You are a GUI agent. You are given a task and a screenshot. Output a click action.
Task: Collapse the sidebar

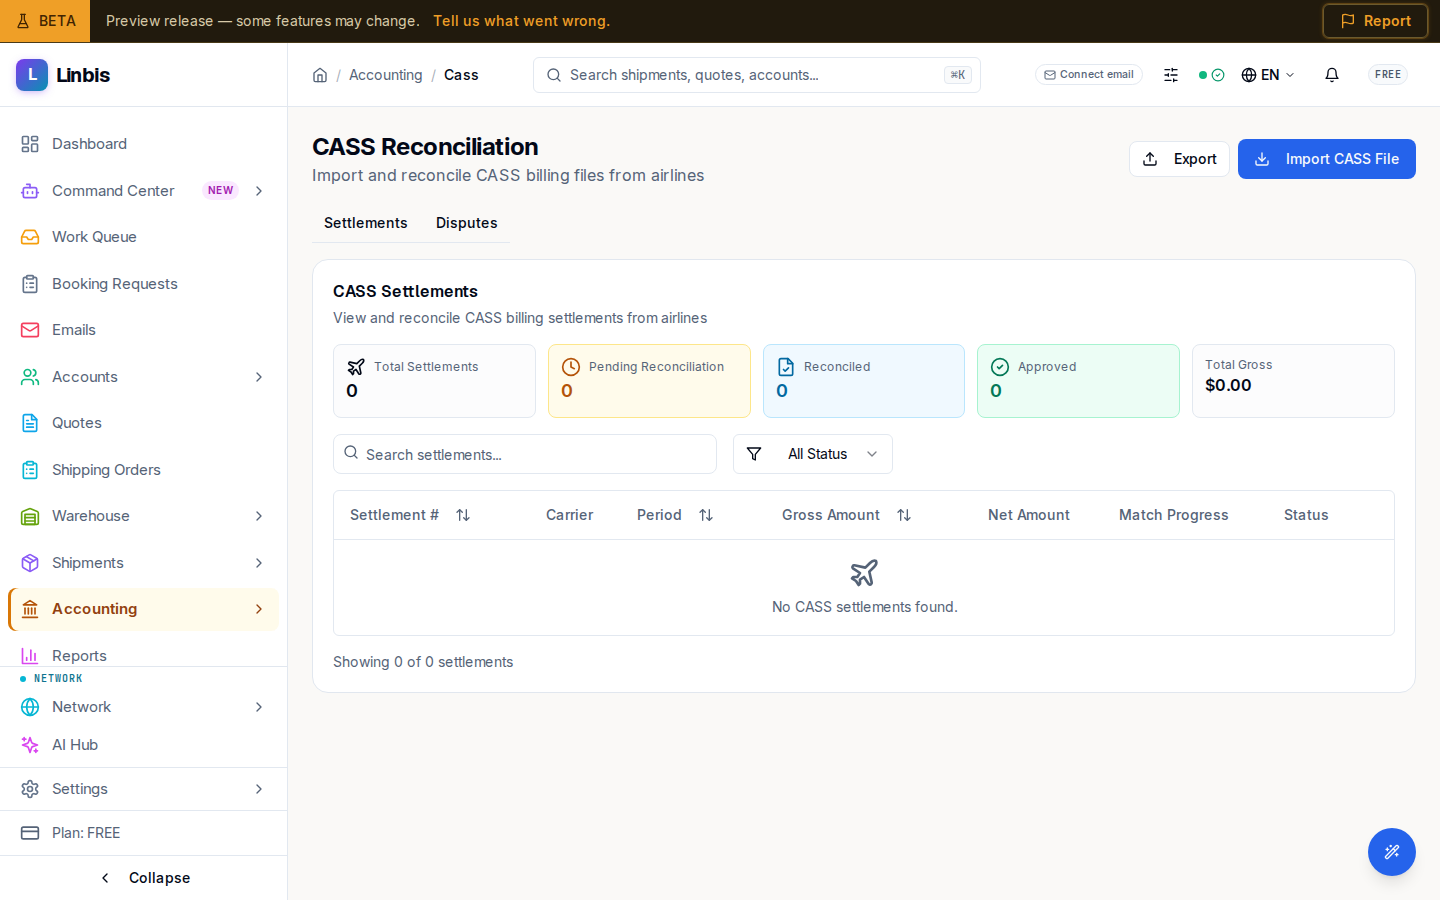coord(144,878)
